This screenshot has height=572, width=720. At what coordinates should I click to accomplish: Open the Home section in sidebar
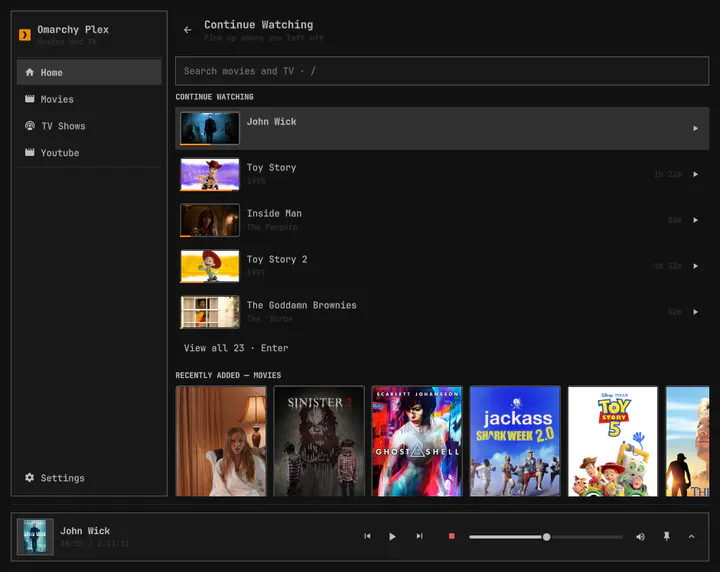89,72
